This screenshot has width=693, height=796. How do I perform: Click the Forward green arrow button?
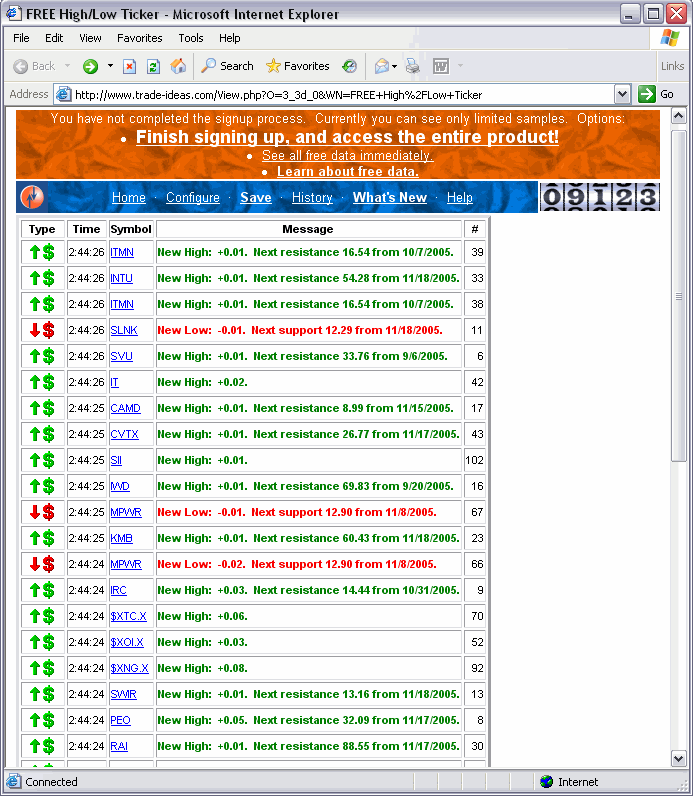click(x=90, y=66)
